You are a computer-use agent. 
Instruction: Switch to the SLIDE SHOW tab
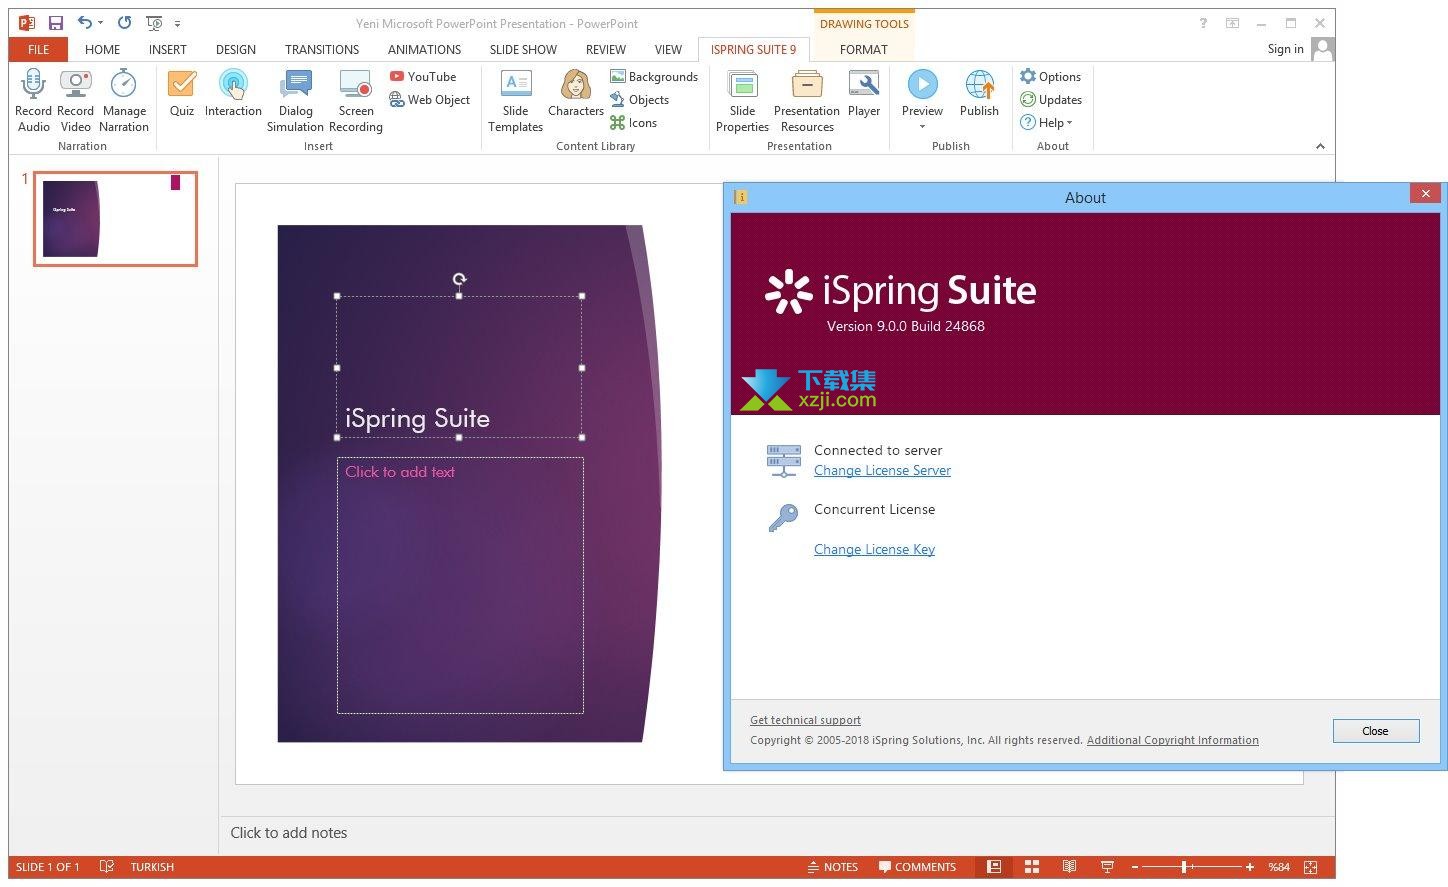click(523, 49)
